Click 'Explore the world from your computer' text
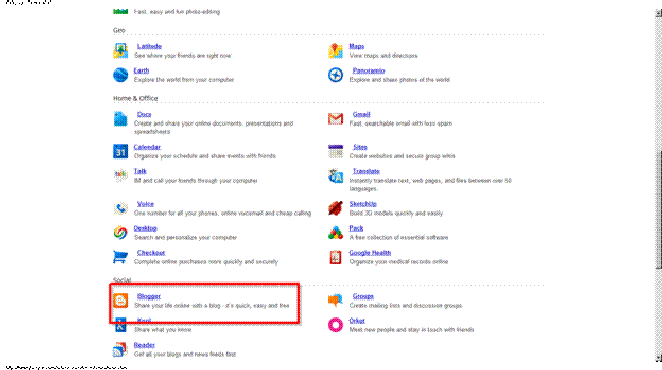The height and width of the screenshot is (370, 662). coord(184,79)
